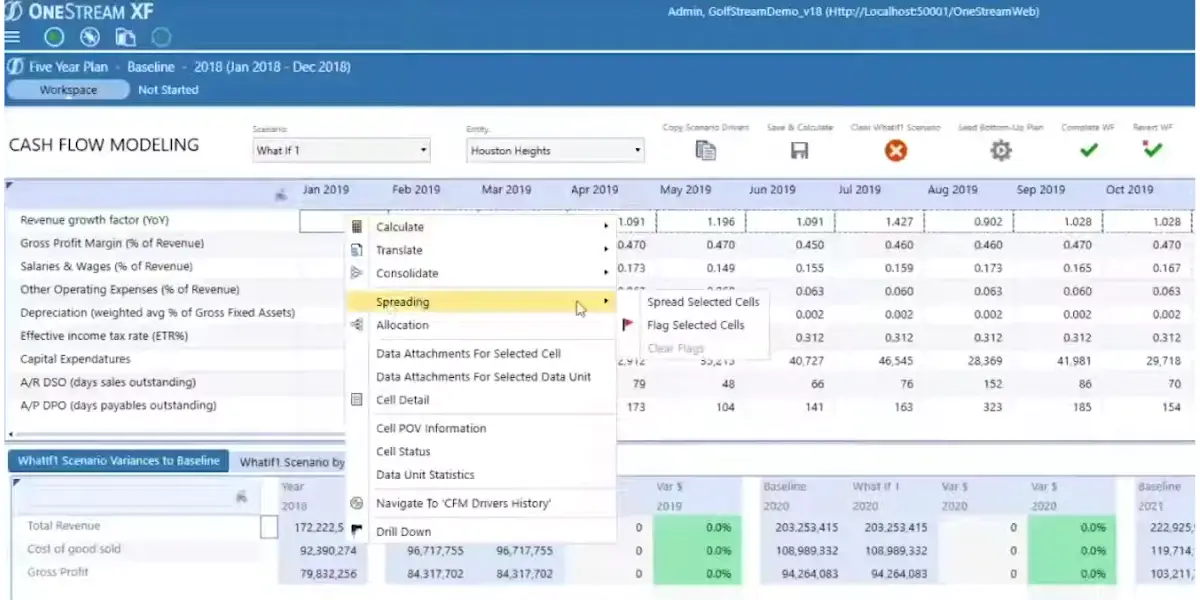Screen dimensions: 1200x600
Task: Click the A/R DSO row label
Action: pyautogui.click(x=108, y=382)
